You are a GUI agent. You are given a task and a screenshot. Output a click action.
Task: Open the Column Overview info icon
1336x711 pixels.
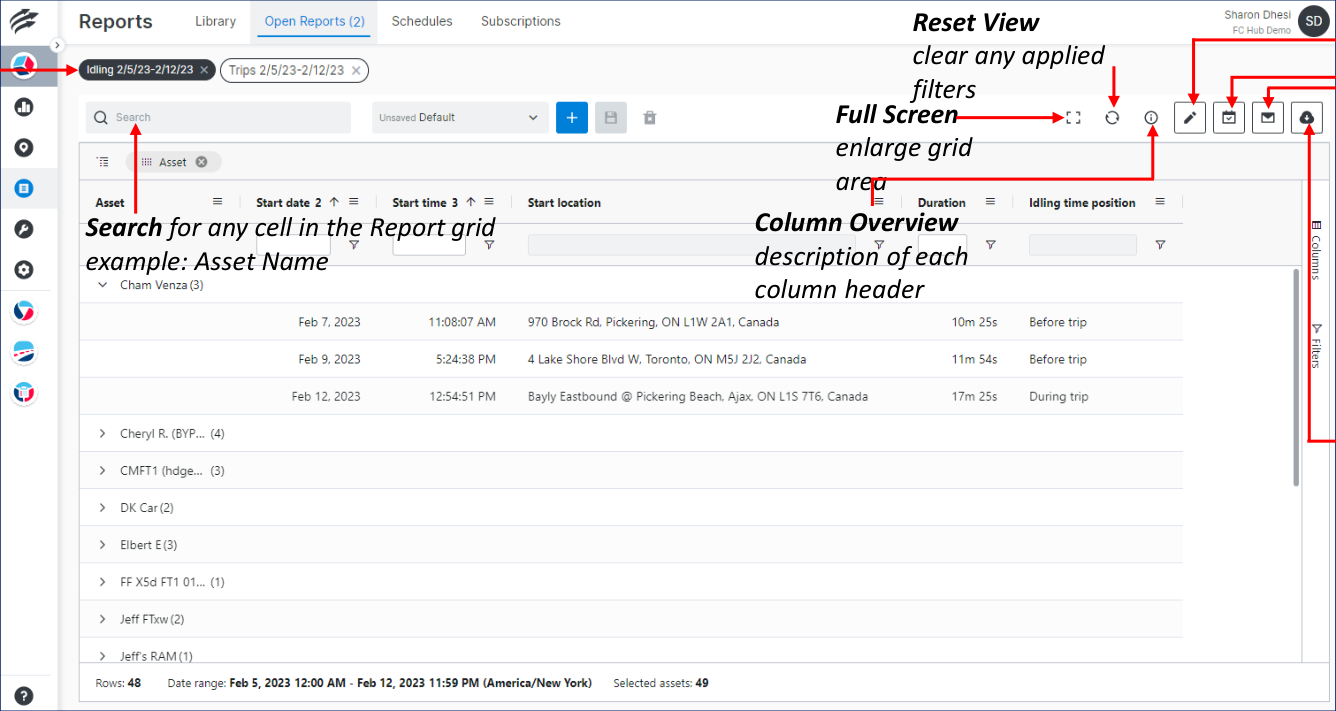[1151, 117]
